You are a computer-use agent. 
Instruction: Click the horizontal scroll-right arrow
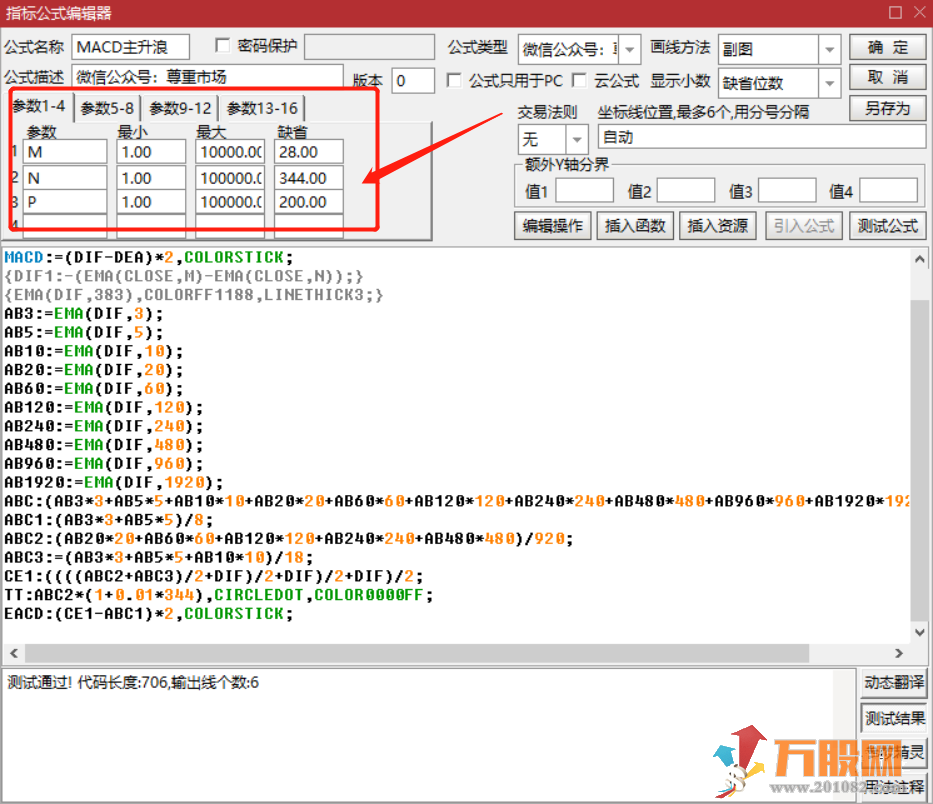(899, 653)
